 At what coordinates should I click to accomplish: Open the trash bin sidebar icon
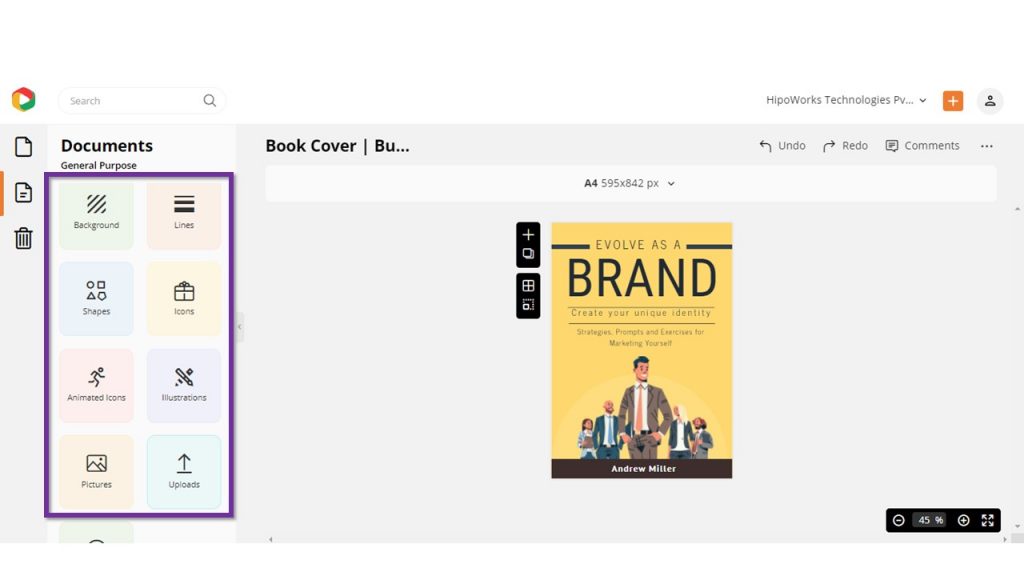pos(24,238)
